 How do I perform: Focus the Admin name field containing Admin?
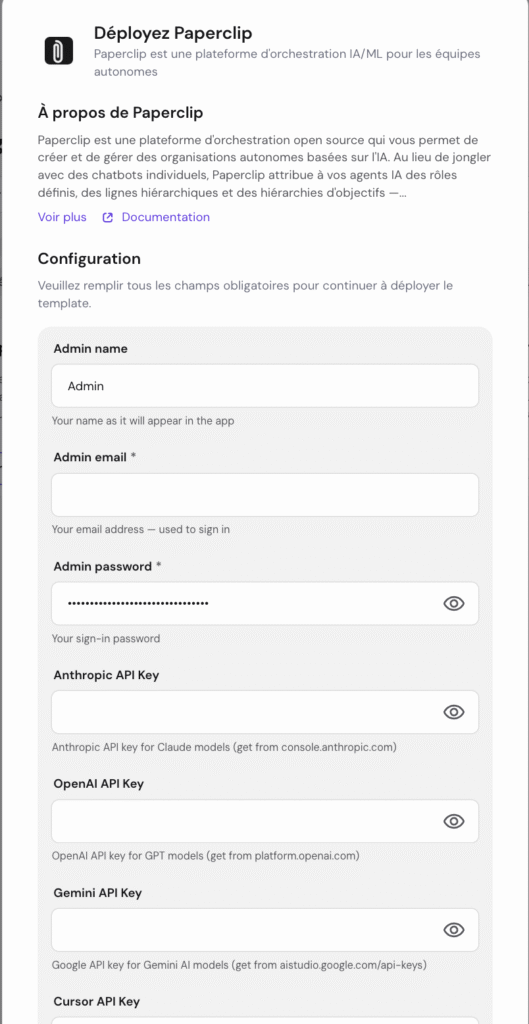tap(265, 386)
